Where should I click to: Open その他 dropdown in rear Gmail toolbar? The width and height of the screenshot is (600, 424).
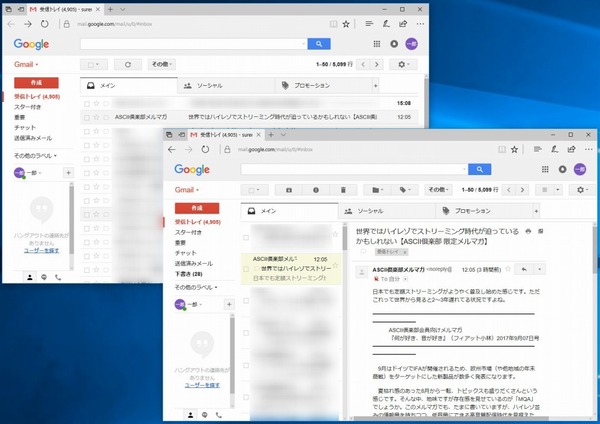point(162,65)
